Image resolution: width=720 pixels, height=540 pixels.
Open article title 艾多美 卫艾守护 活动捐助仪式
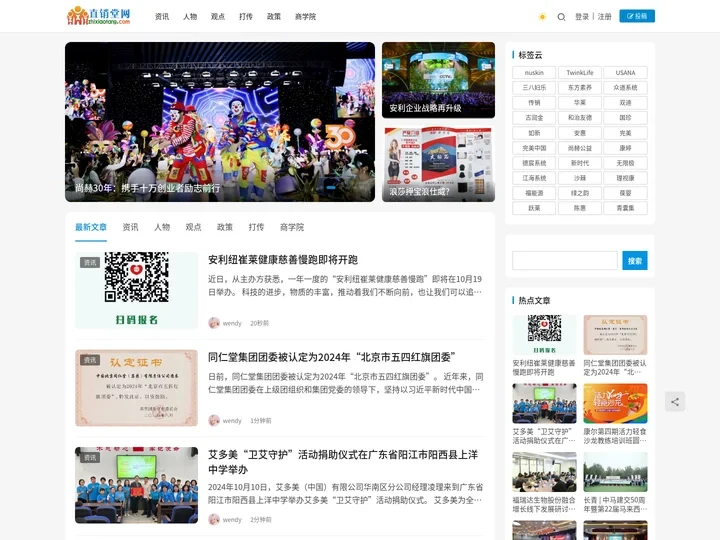pyautogui.click(x=343, y=462)
